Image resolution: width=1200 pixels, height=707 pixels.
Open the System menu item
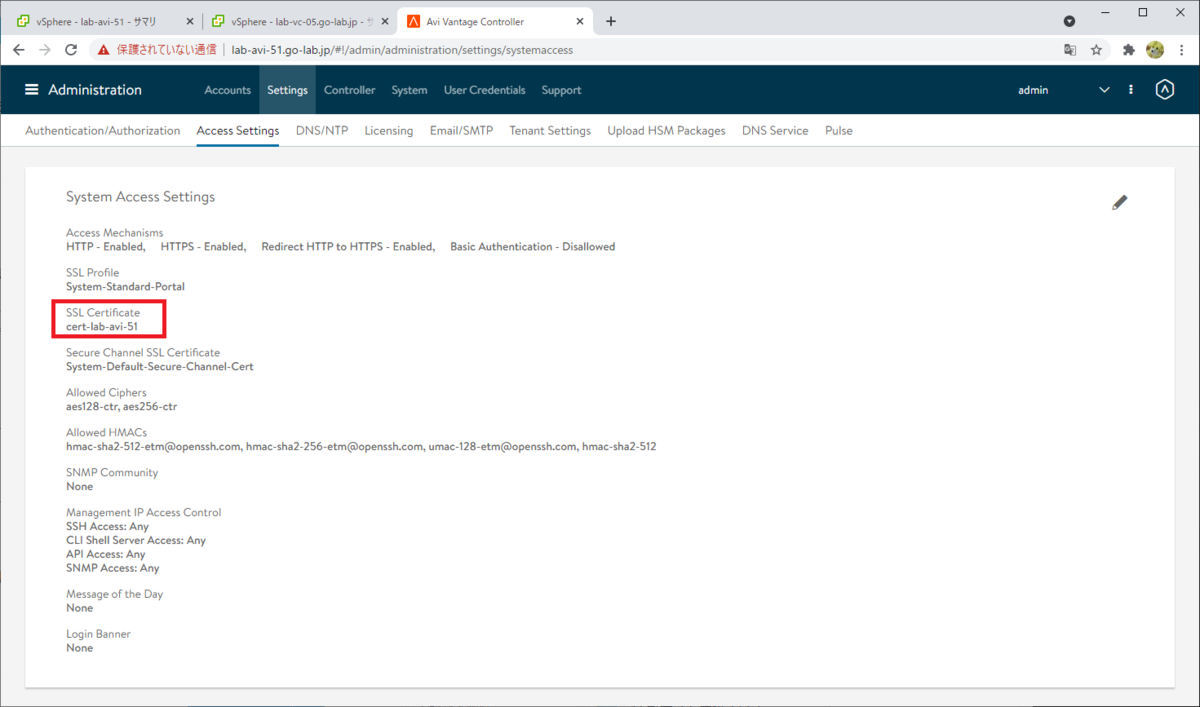click(409, 90)
